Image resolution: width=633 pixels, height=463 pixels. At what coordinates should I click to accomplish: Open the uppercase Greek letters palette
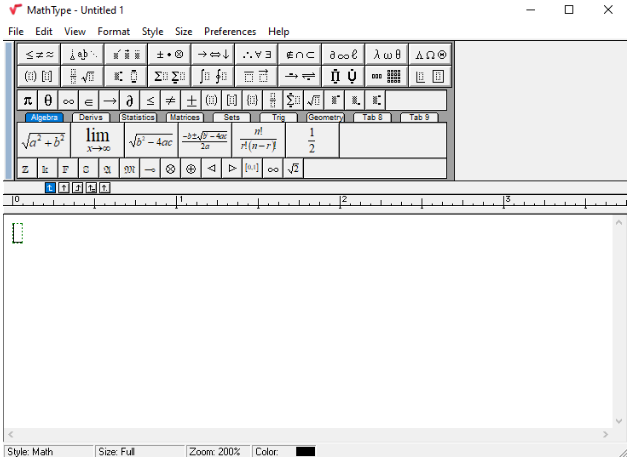[x=430, y=54]
